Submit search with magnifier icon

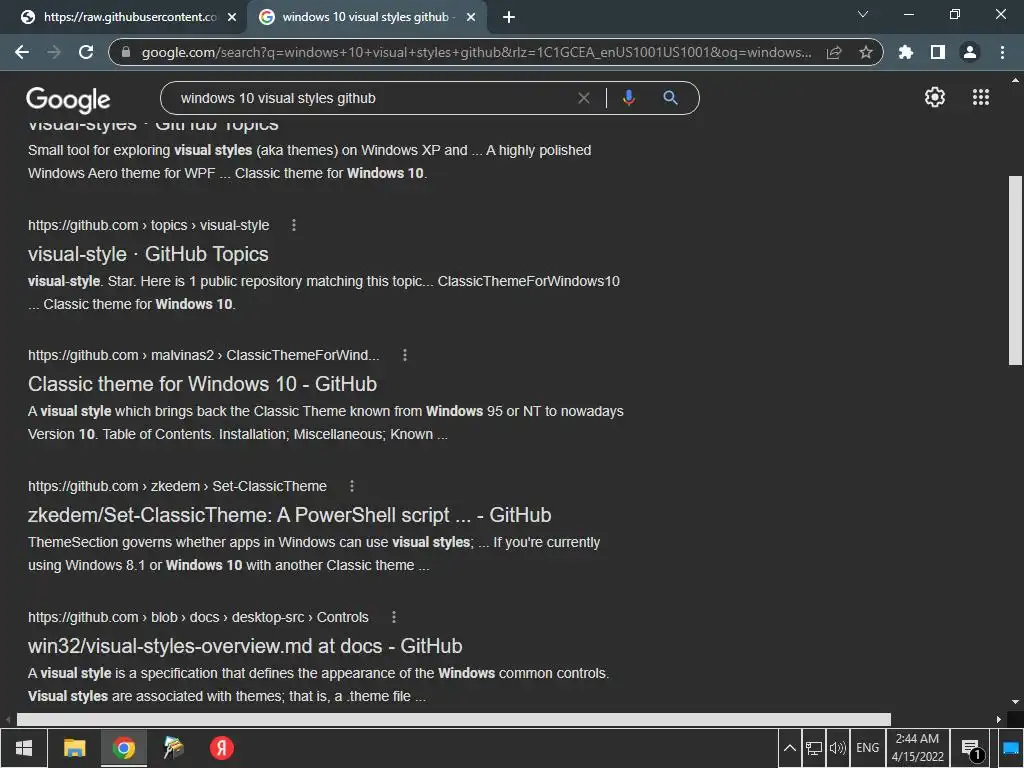click(x=671, y=98)
